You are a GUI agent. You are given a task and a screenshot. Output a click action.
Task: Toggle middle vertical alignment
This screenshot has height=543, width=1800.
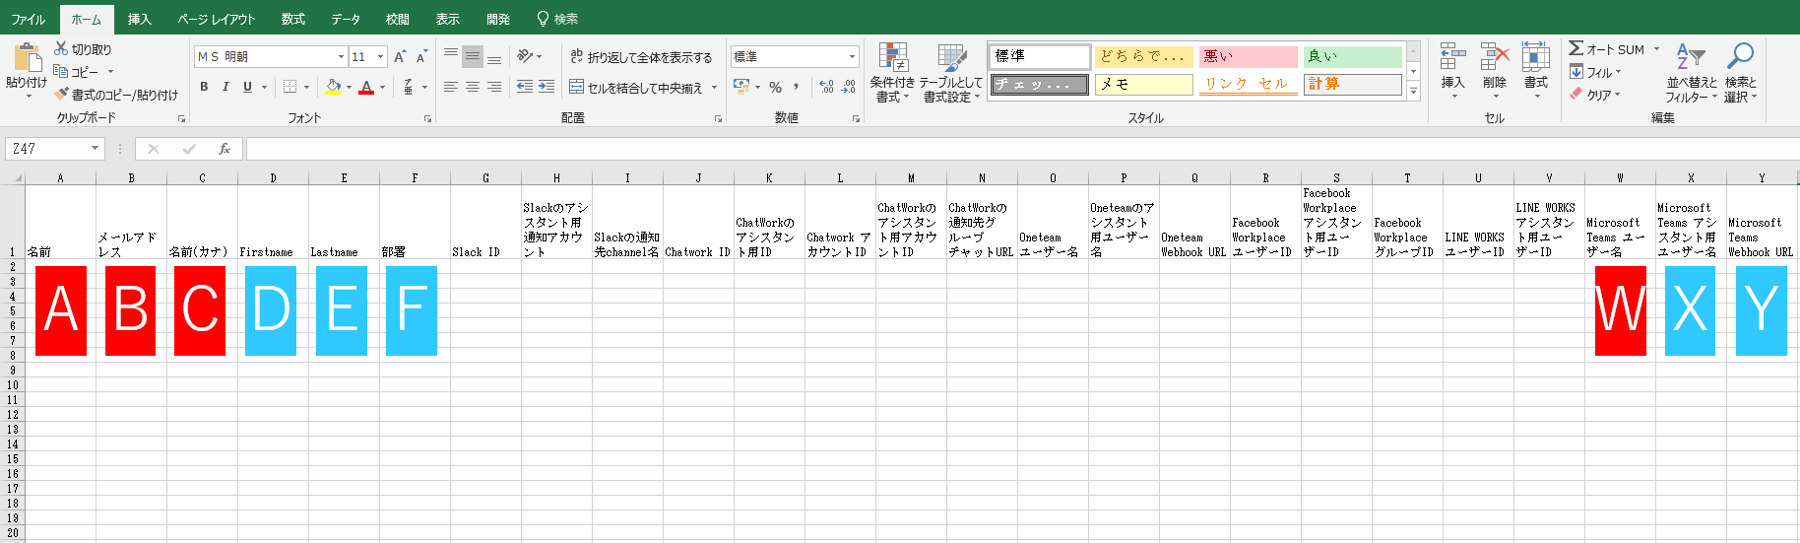(x=472, y=57)
